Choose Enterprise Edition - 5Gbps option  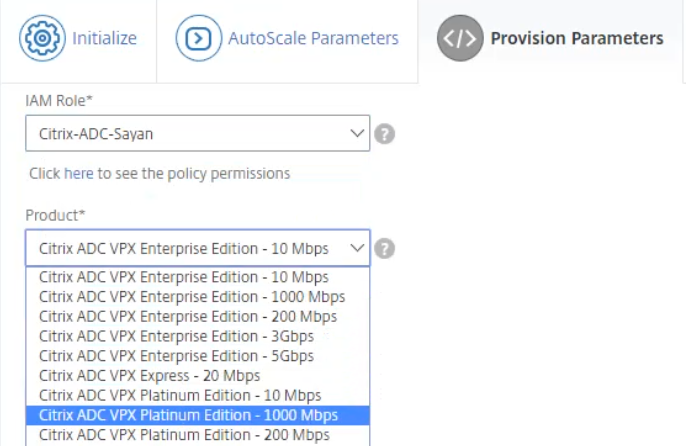click(176, 356)
